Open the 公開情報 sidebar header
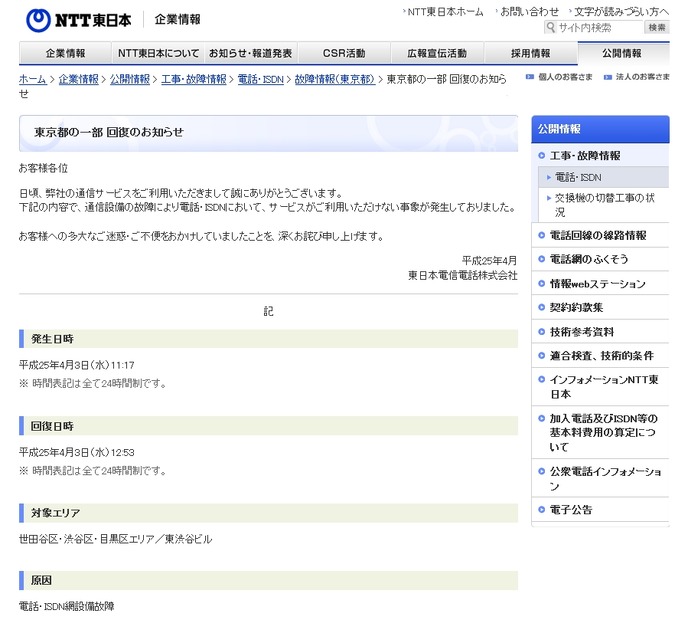 tap(600, 129)
